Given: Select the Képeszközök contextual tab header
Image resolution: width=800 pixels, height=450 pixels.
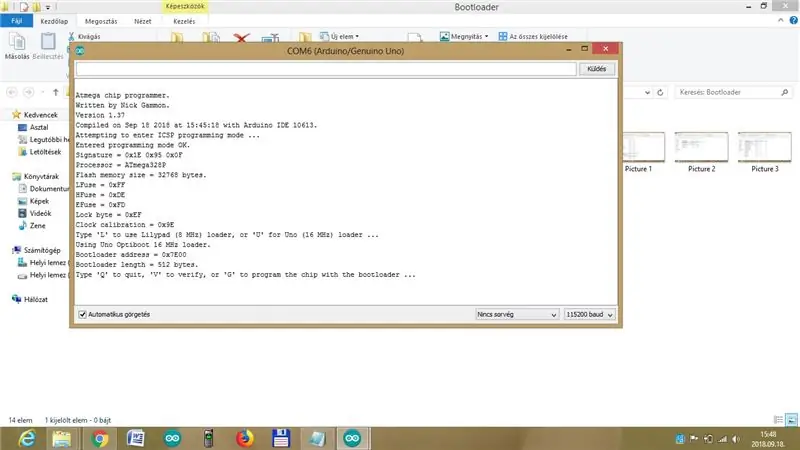Looking at the screenshot, I should pos(185,6).
